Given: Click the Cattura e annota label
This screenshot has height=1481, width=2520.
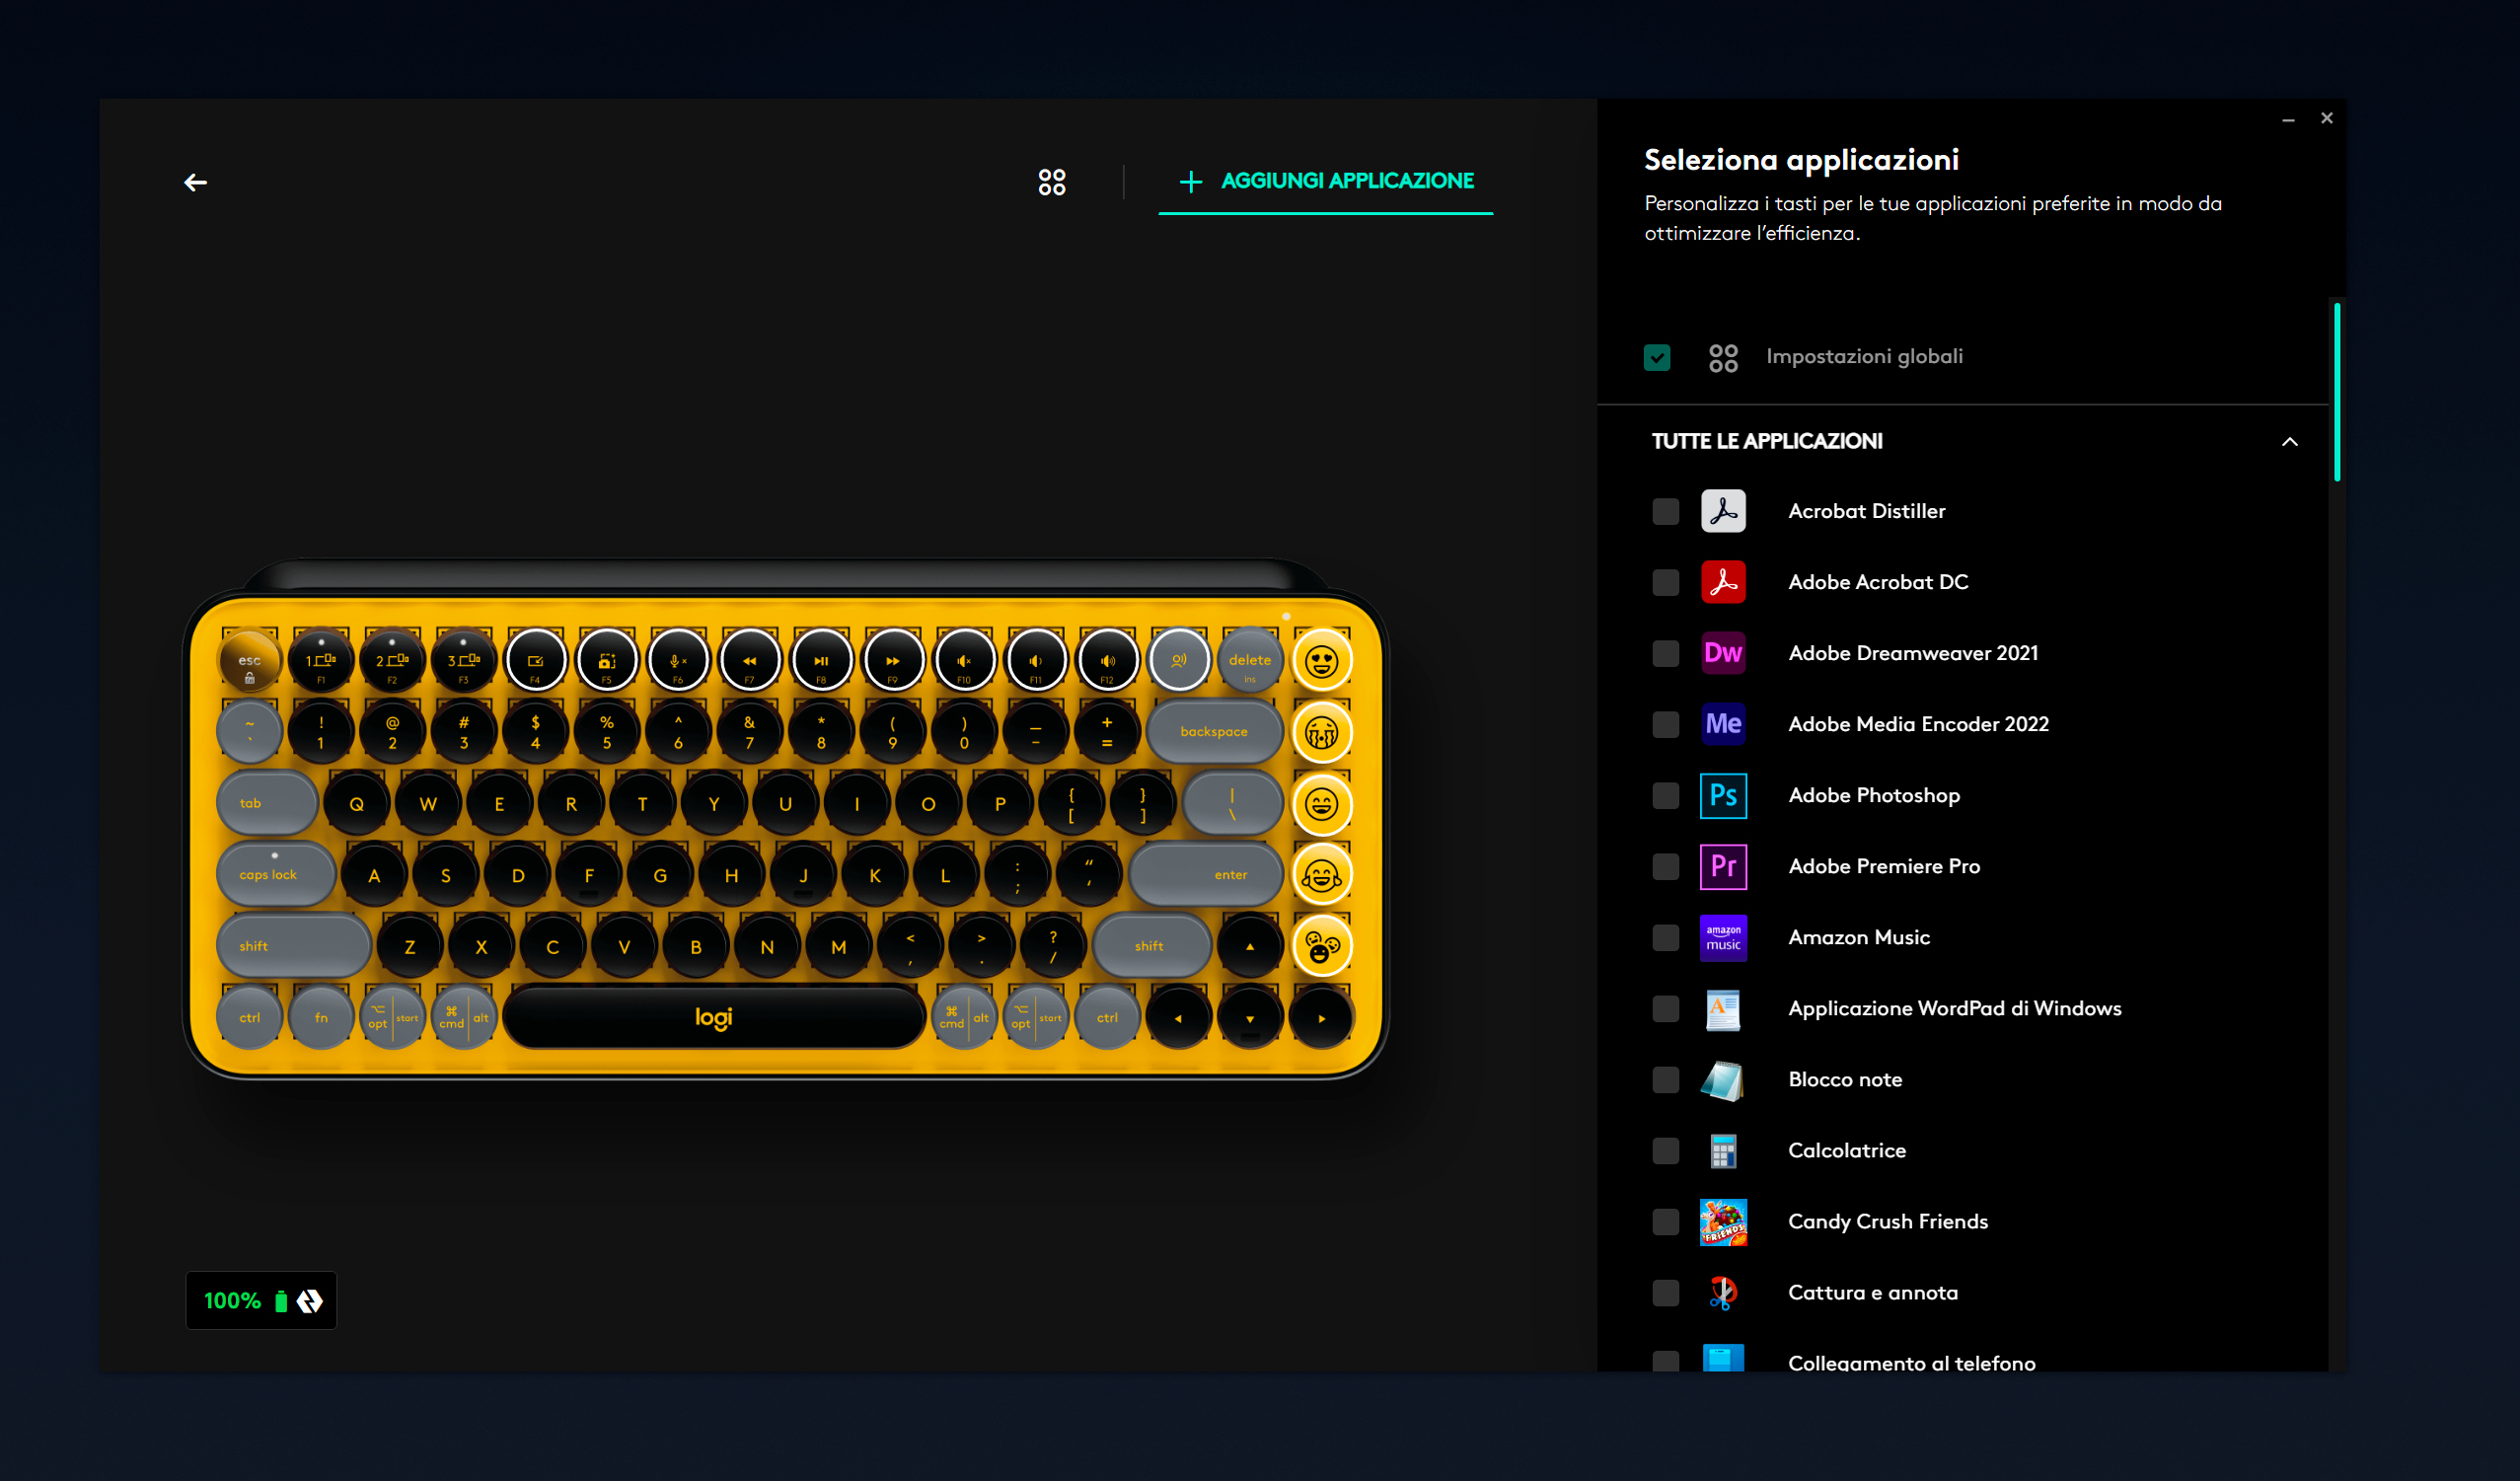Looking at the screenshot, I should tap(1873, 1292).
